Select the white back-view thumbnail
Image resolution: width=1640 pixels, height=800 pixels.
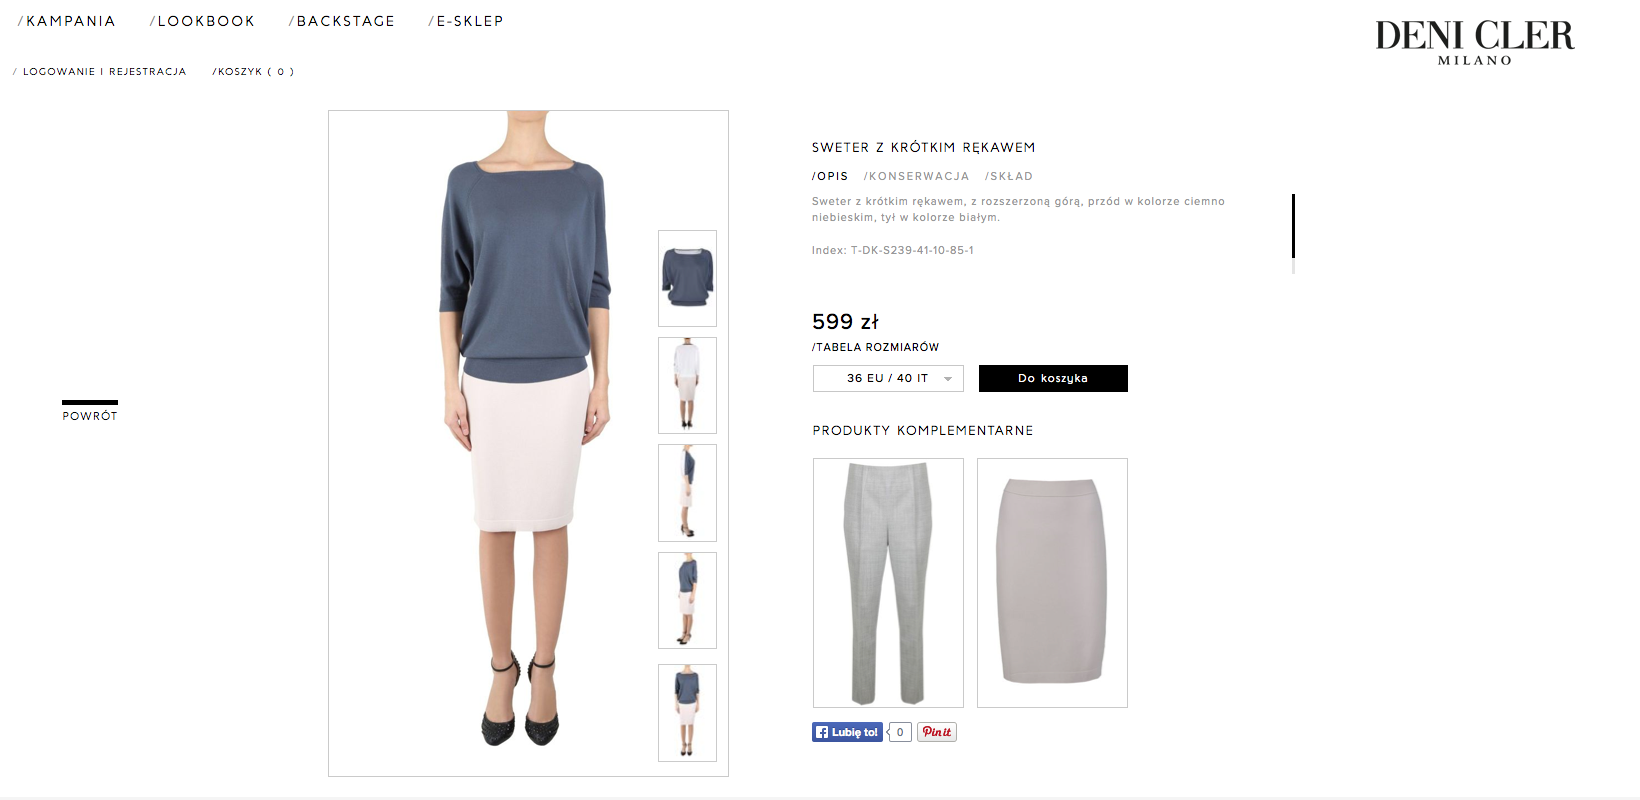pyautogui.click(x=687, y=385)
